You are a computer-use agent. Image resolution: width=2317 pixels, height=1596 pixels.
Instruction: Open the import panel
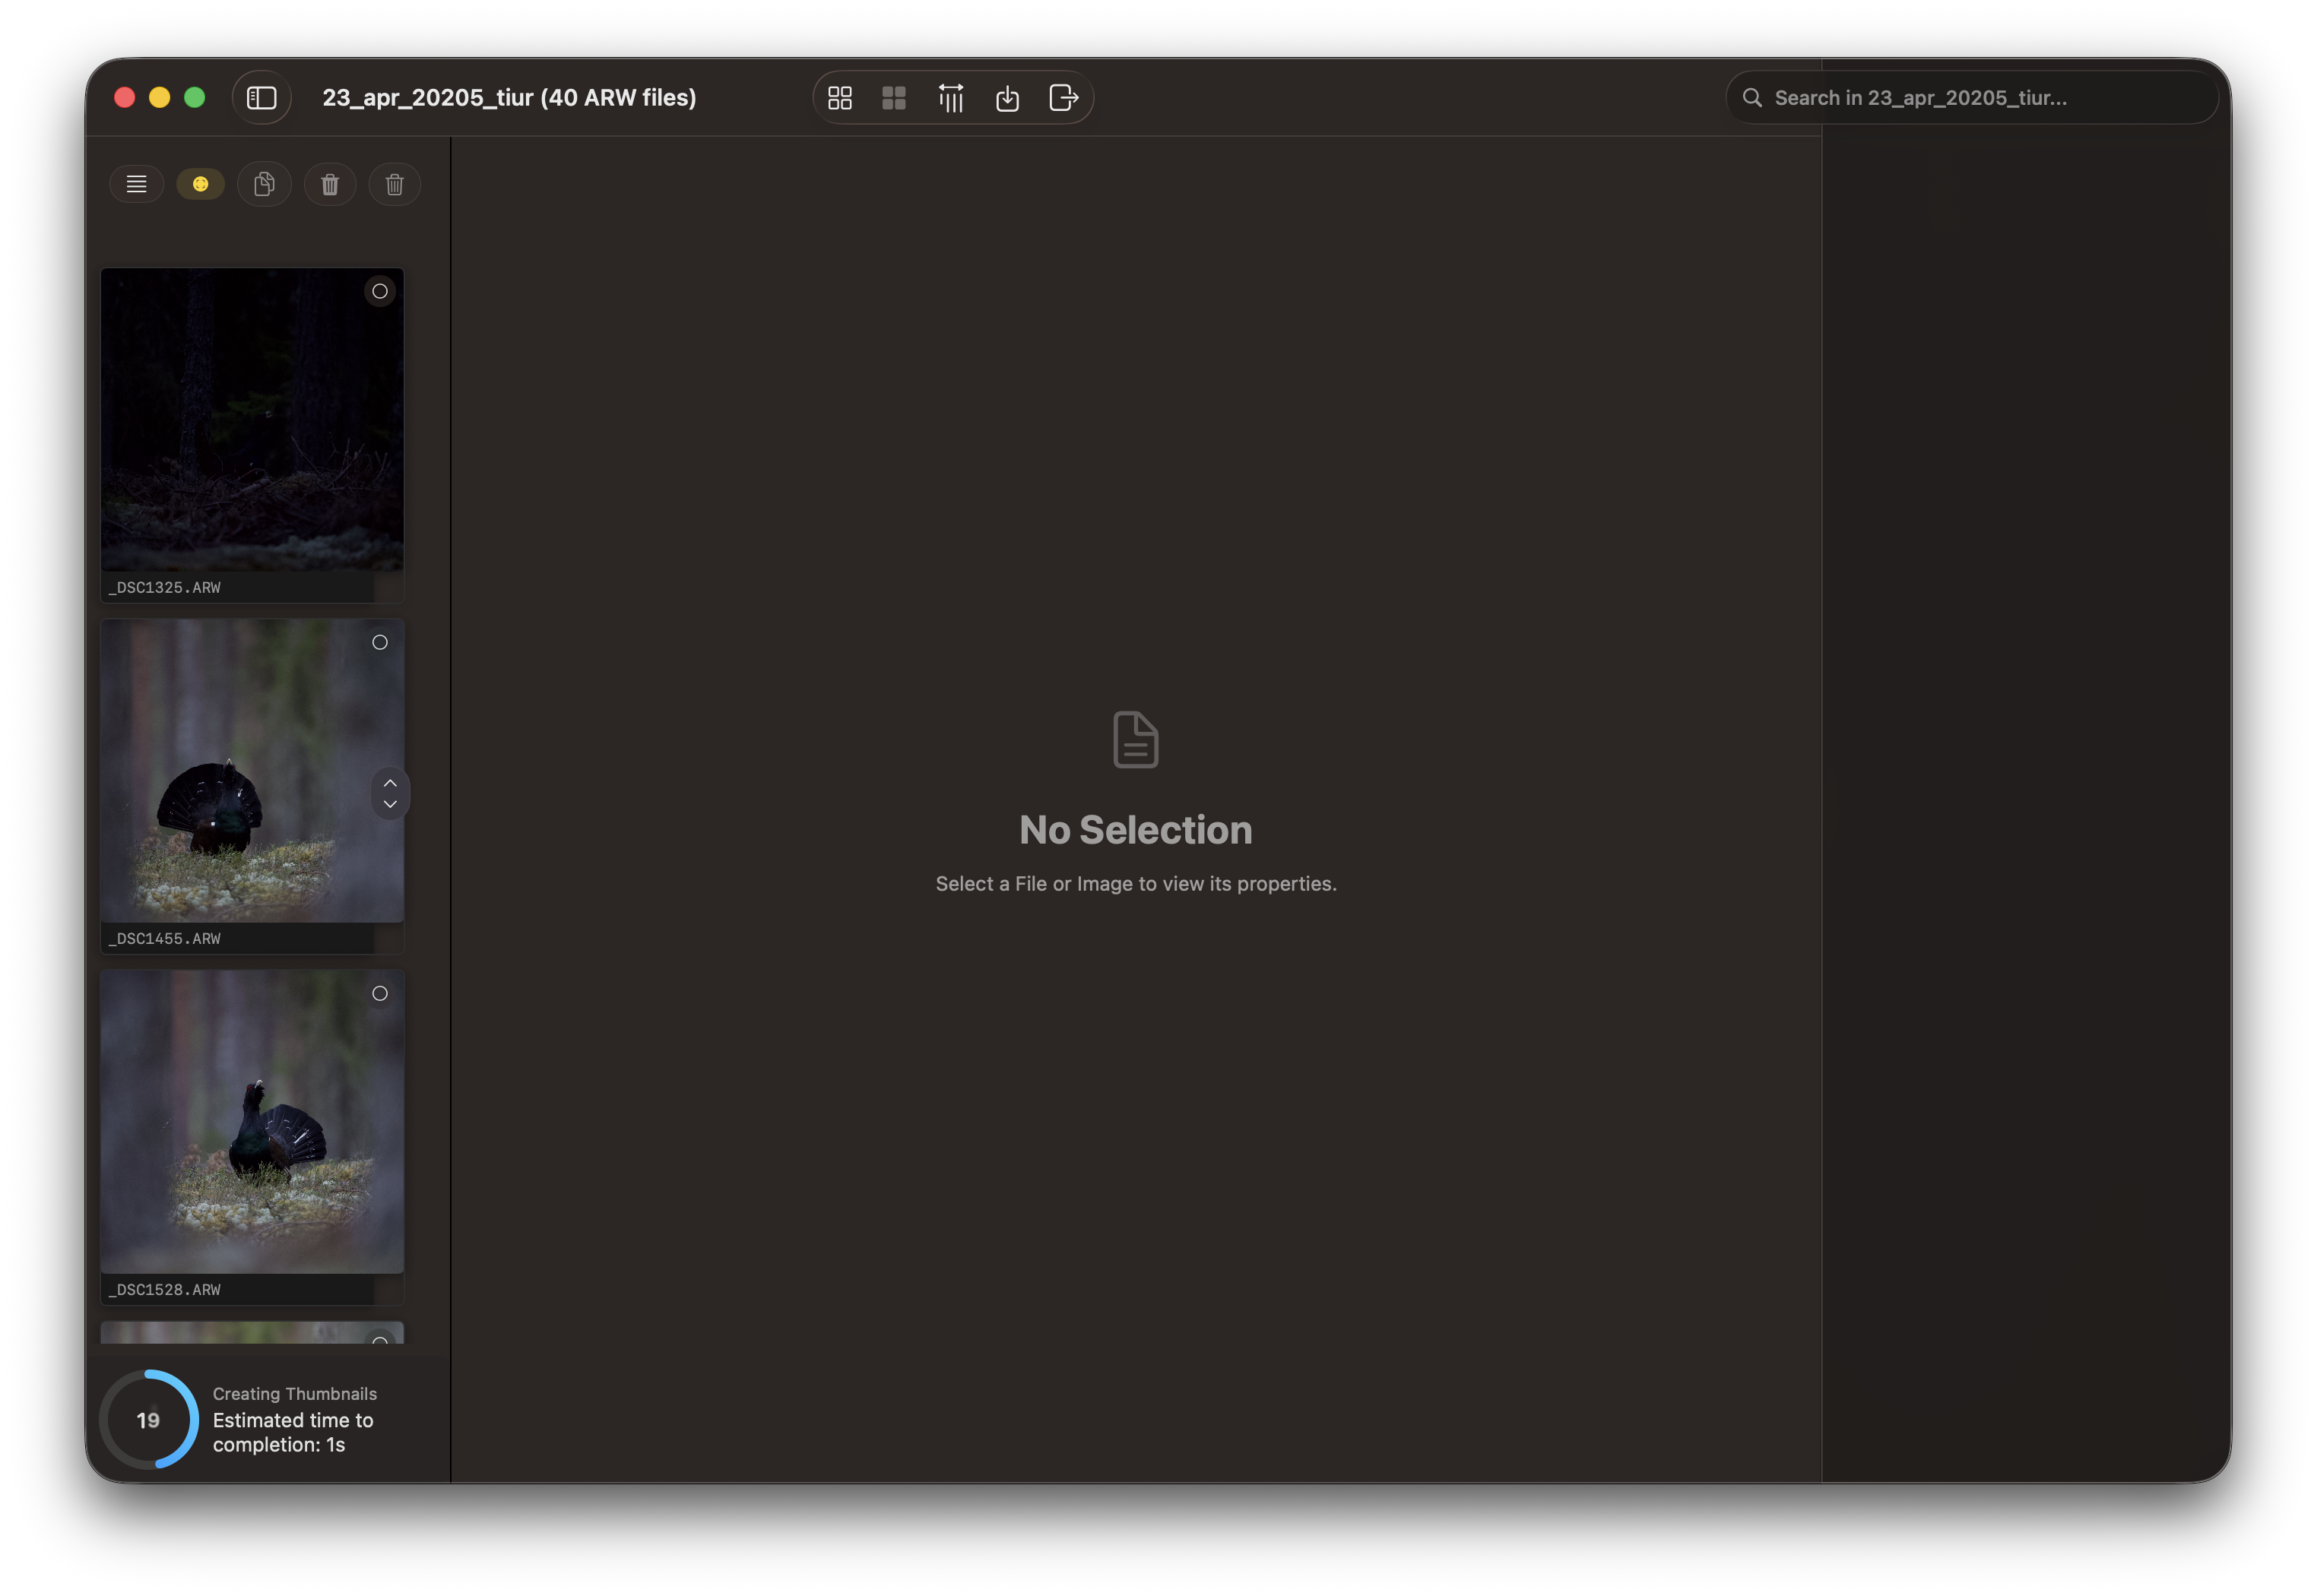click(x=1007, y=97)
